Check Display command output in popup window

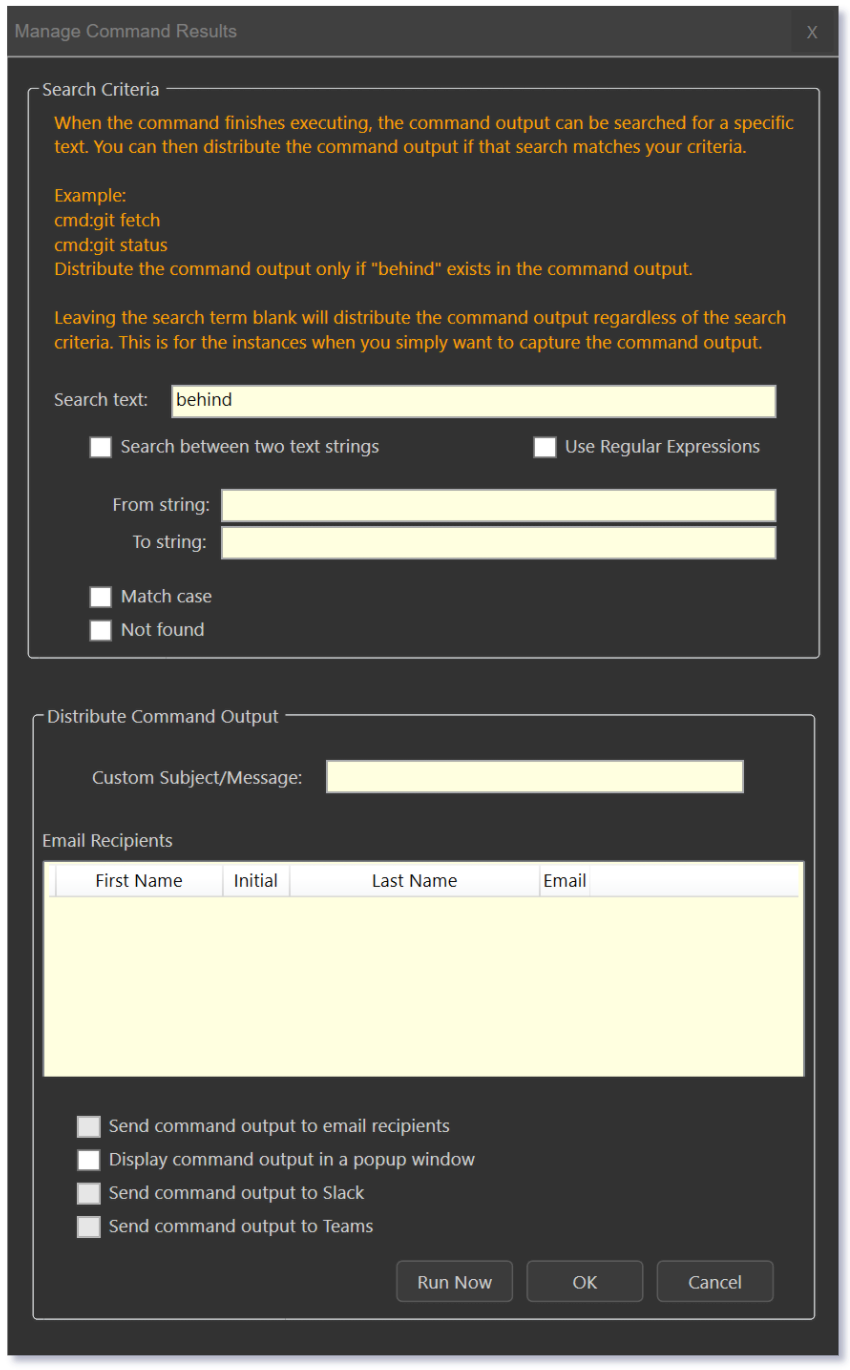(x=89, y=1160)
